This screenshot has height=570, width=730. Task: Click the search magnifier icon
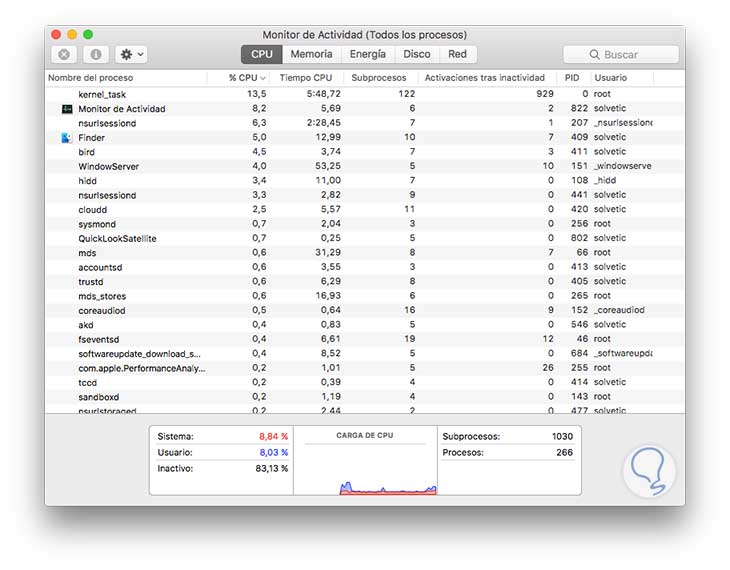click(595, 54)
